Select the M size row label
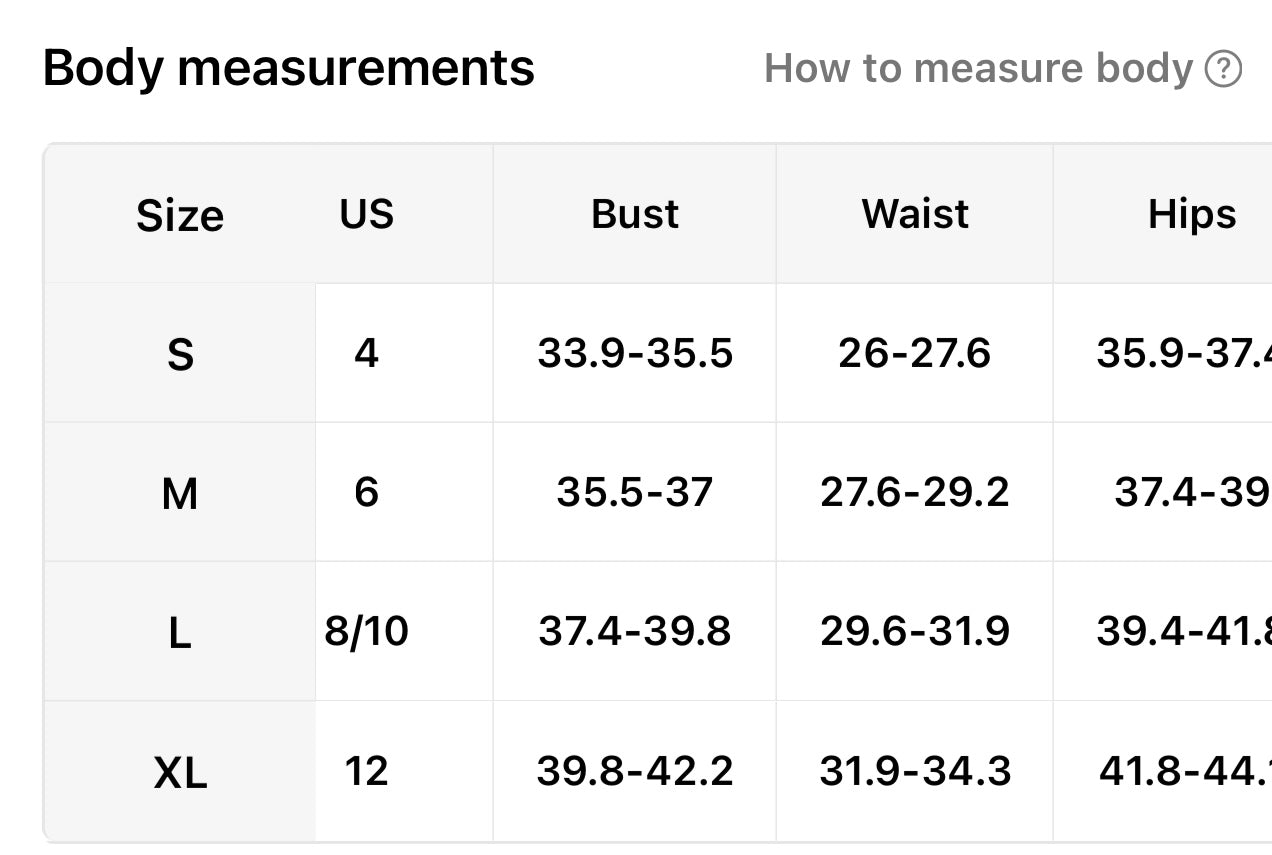Screen dimensions: 1272x855 180,494
